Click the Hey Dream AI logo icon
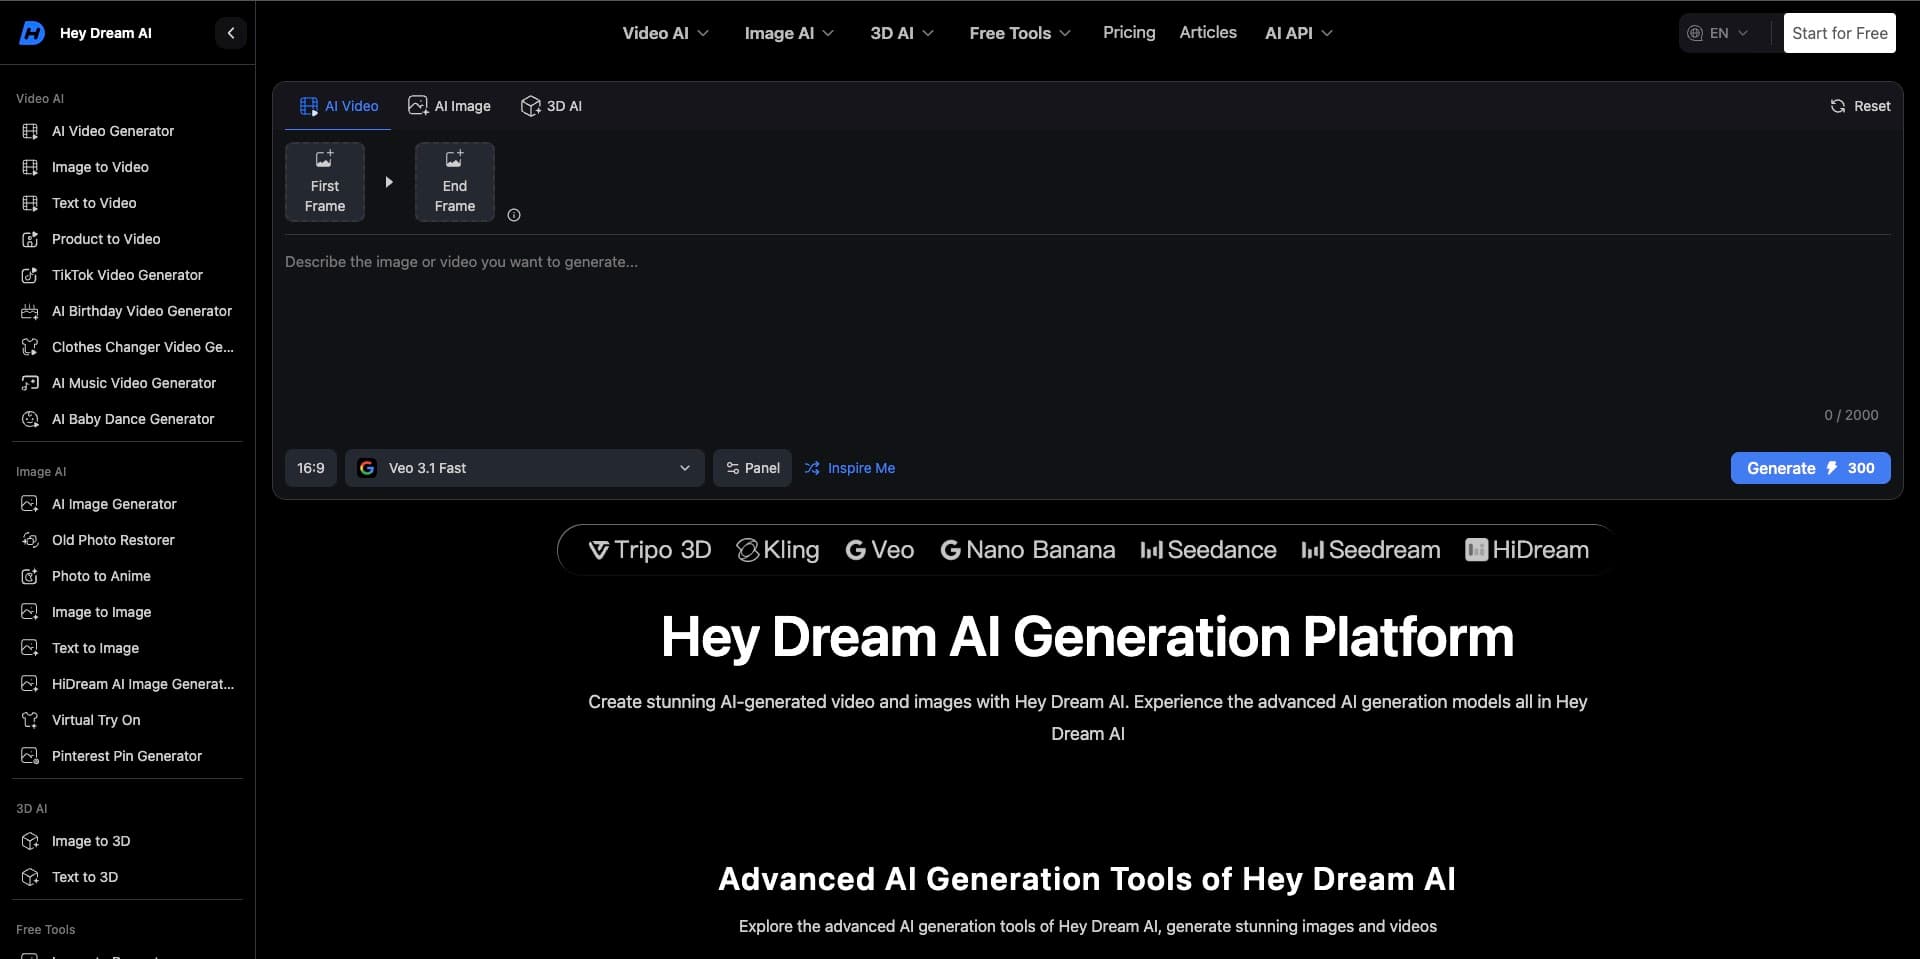 tap(32, 33)
